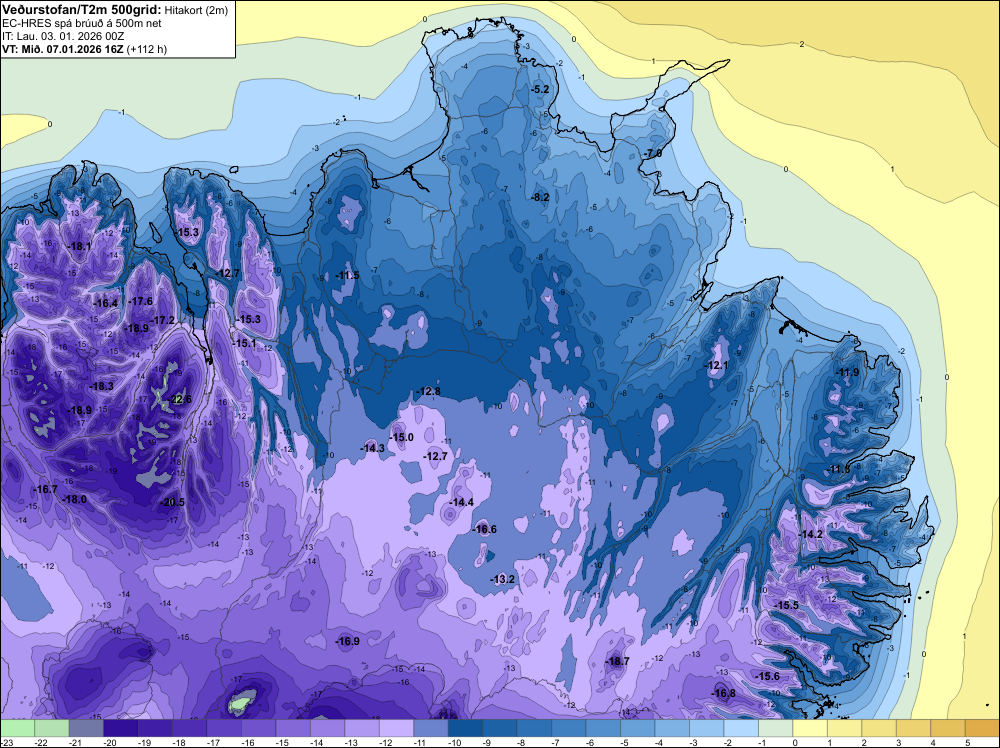This screenshot has height=748, width=1000.
Task: Click the -16.9 temperature value
Action: (348, 642)
